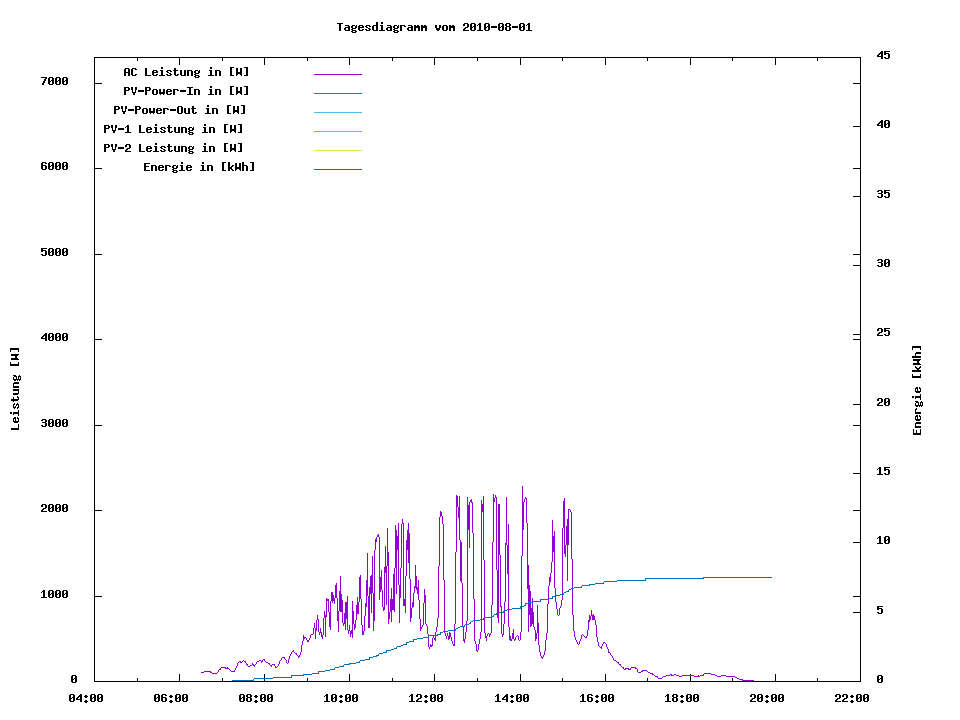Click the yellow PV-2 Leistung legend line

click(x=337, y=150)
